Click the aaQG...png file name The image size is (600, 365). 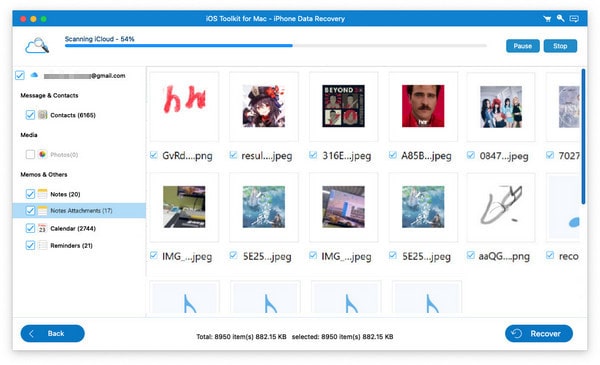pyautogui.click(x=504, y=256)
